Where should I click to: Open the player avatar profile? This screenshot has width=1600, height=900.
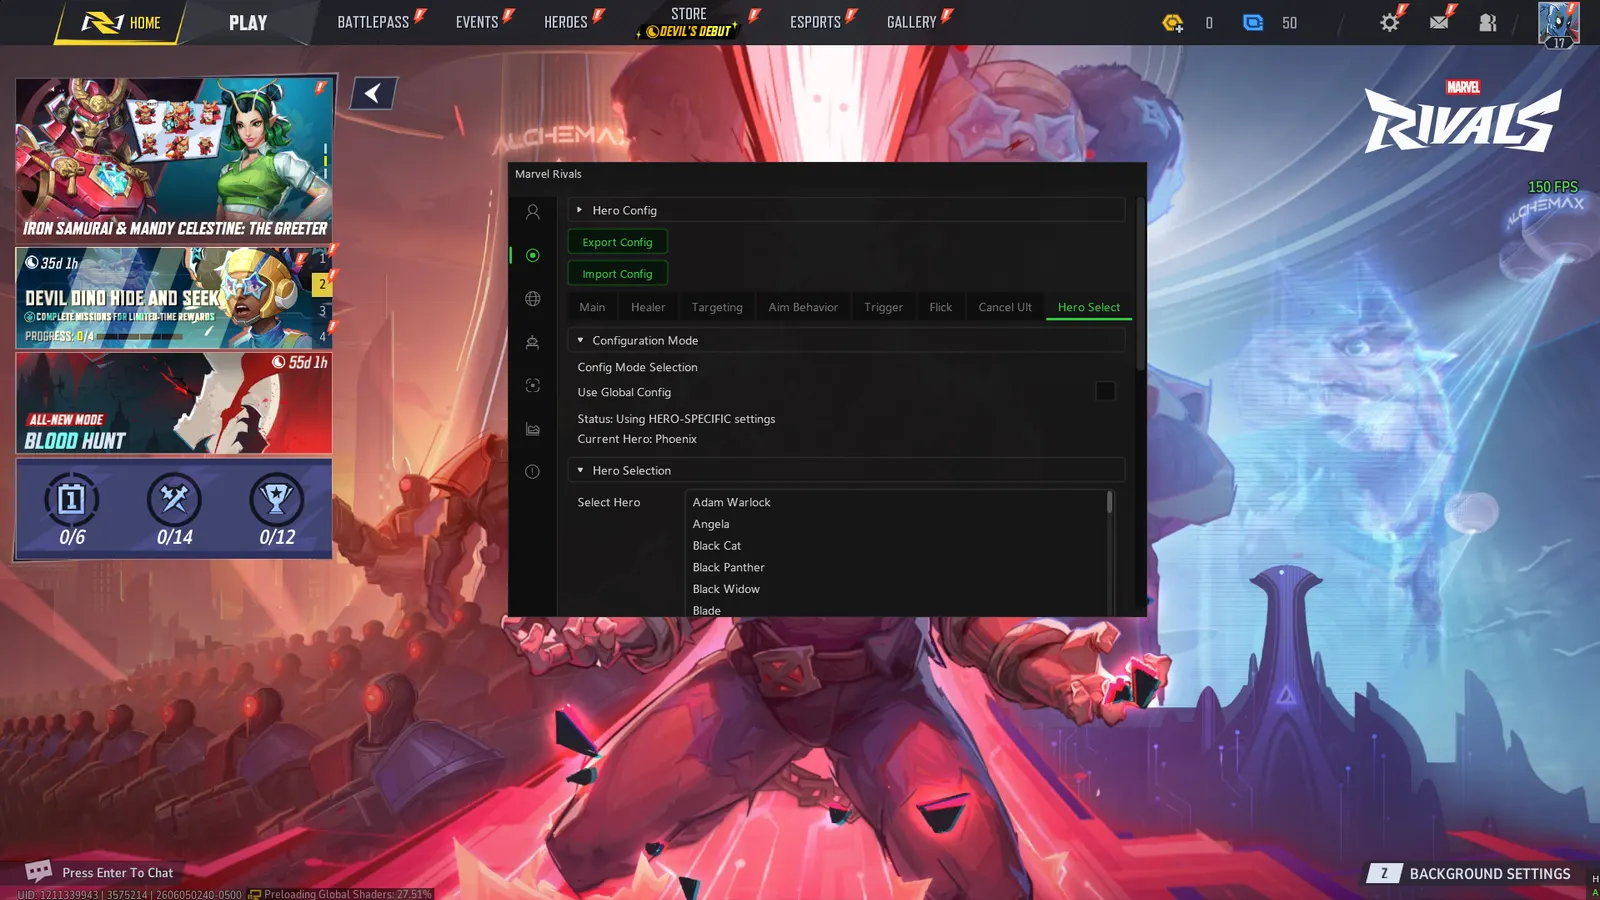(1558, 25)
